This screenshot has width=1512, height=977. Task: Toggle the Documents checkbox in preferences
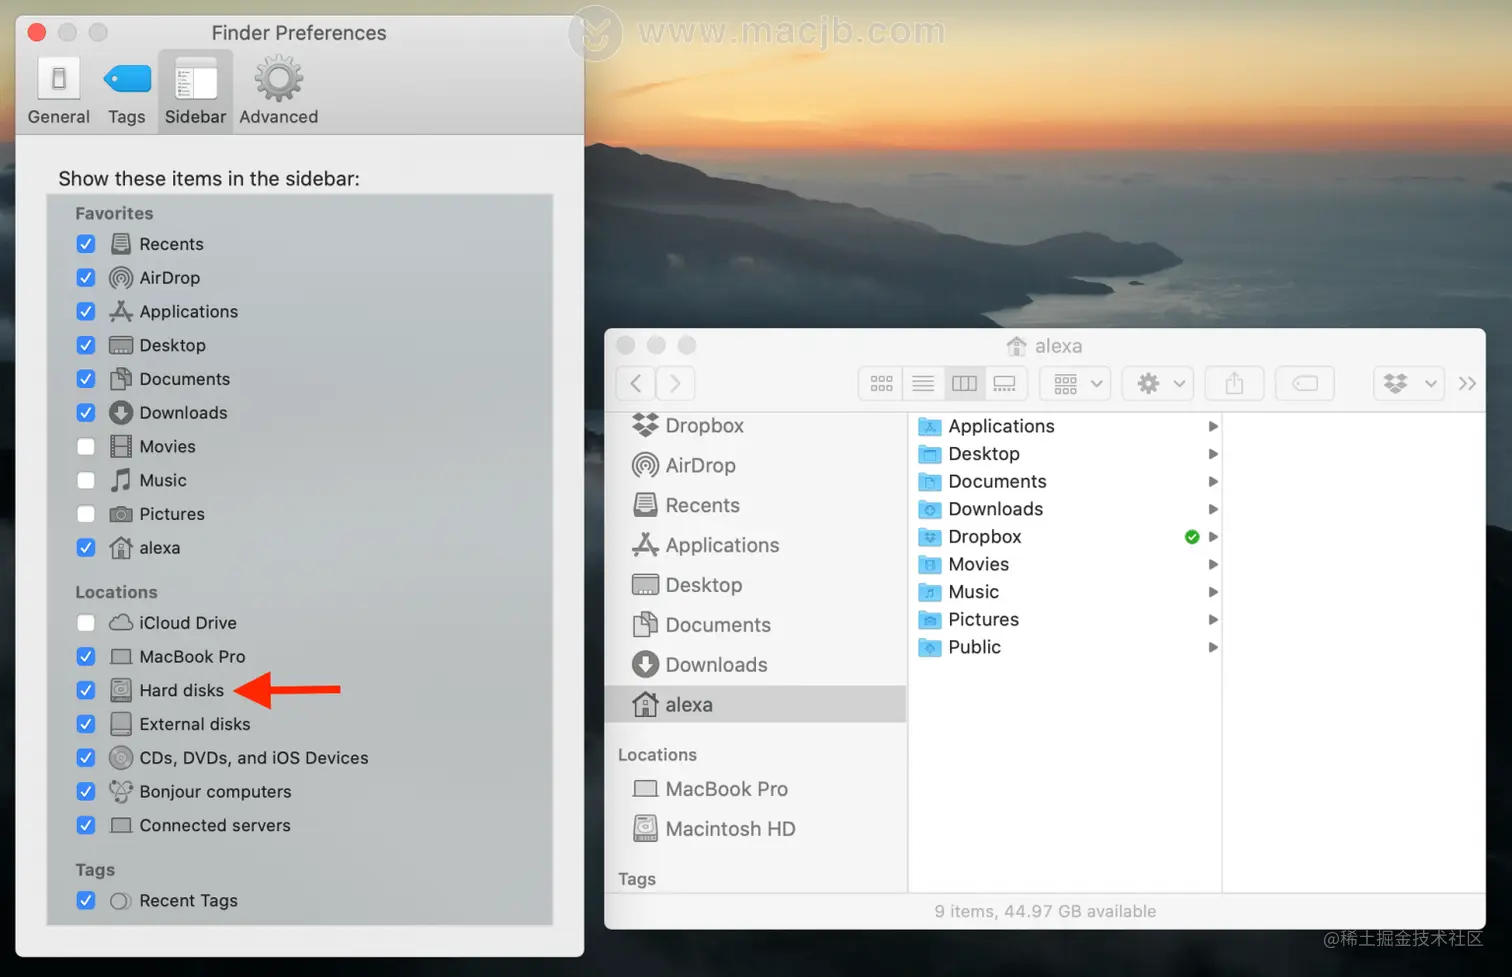[x=86, y=379]
